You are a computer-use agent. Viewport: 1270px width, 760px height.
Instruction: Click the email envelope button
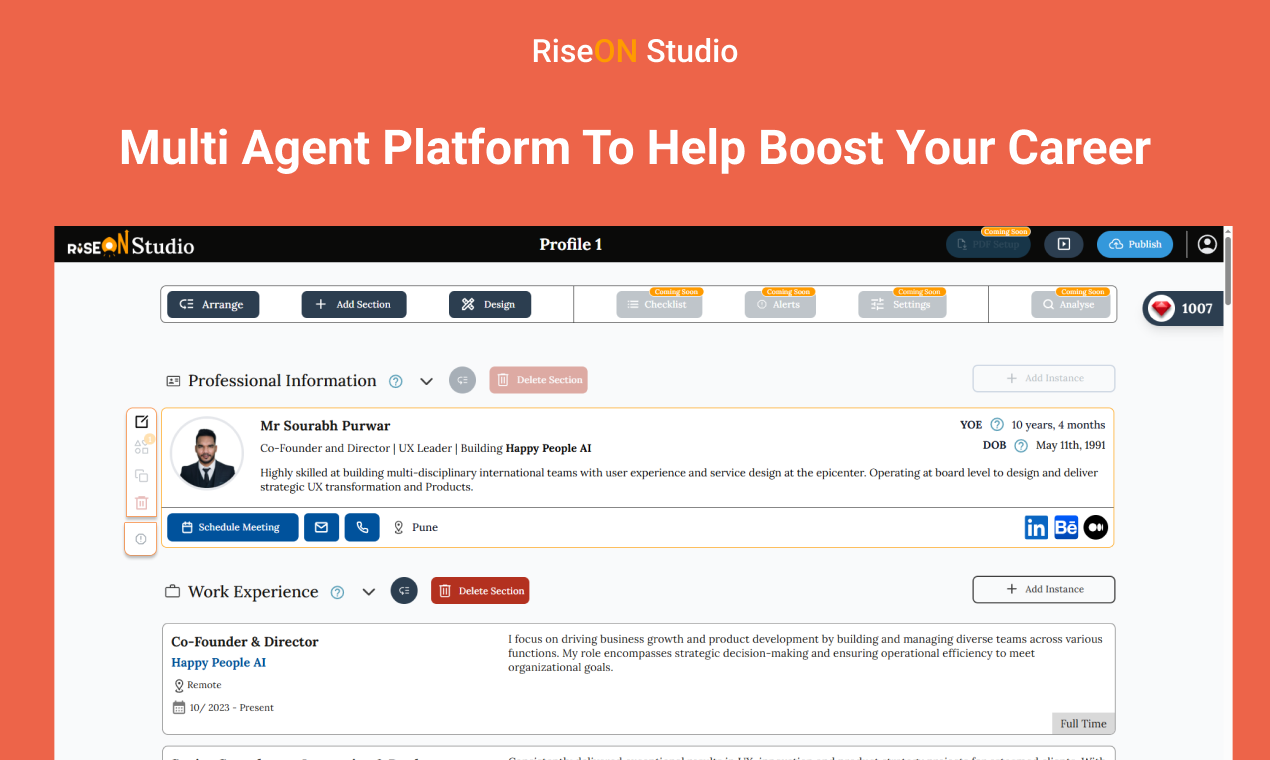321,527
